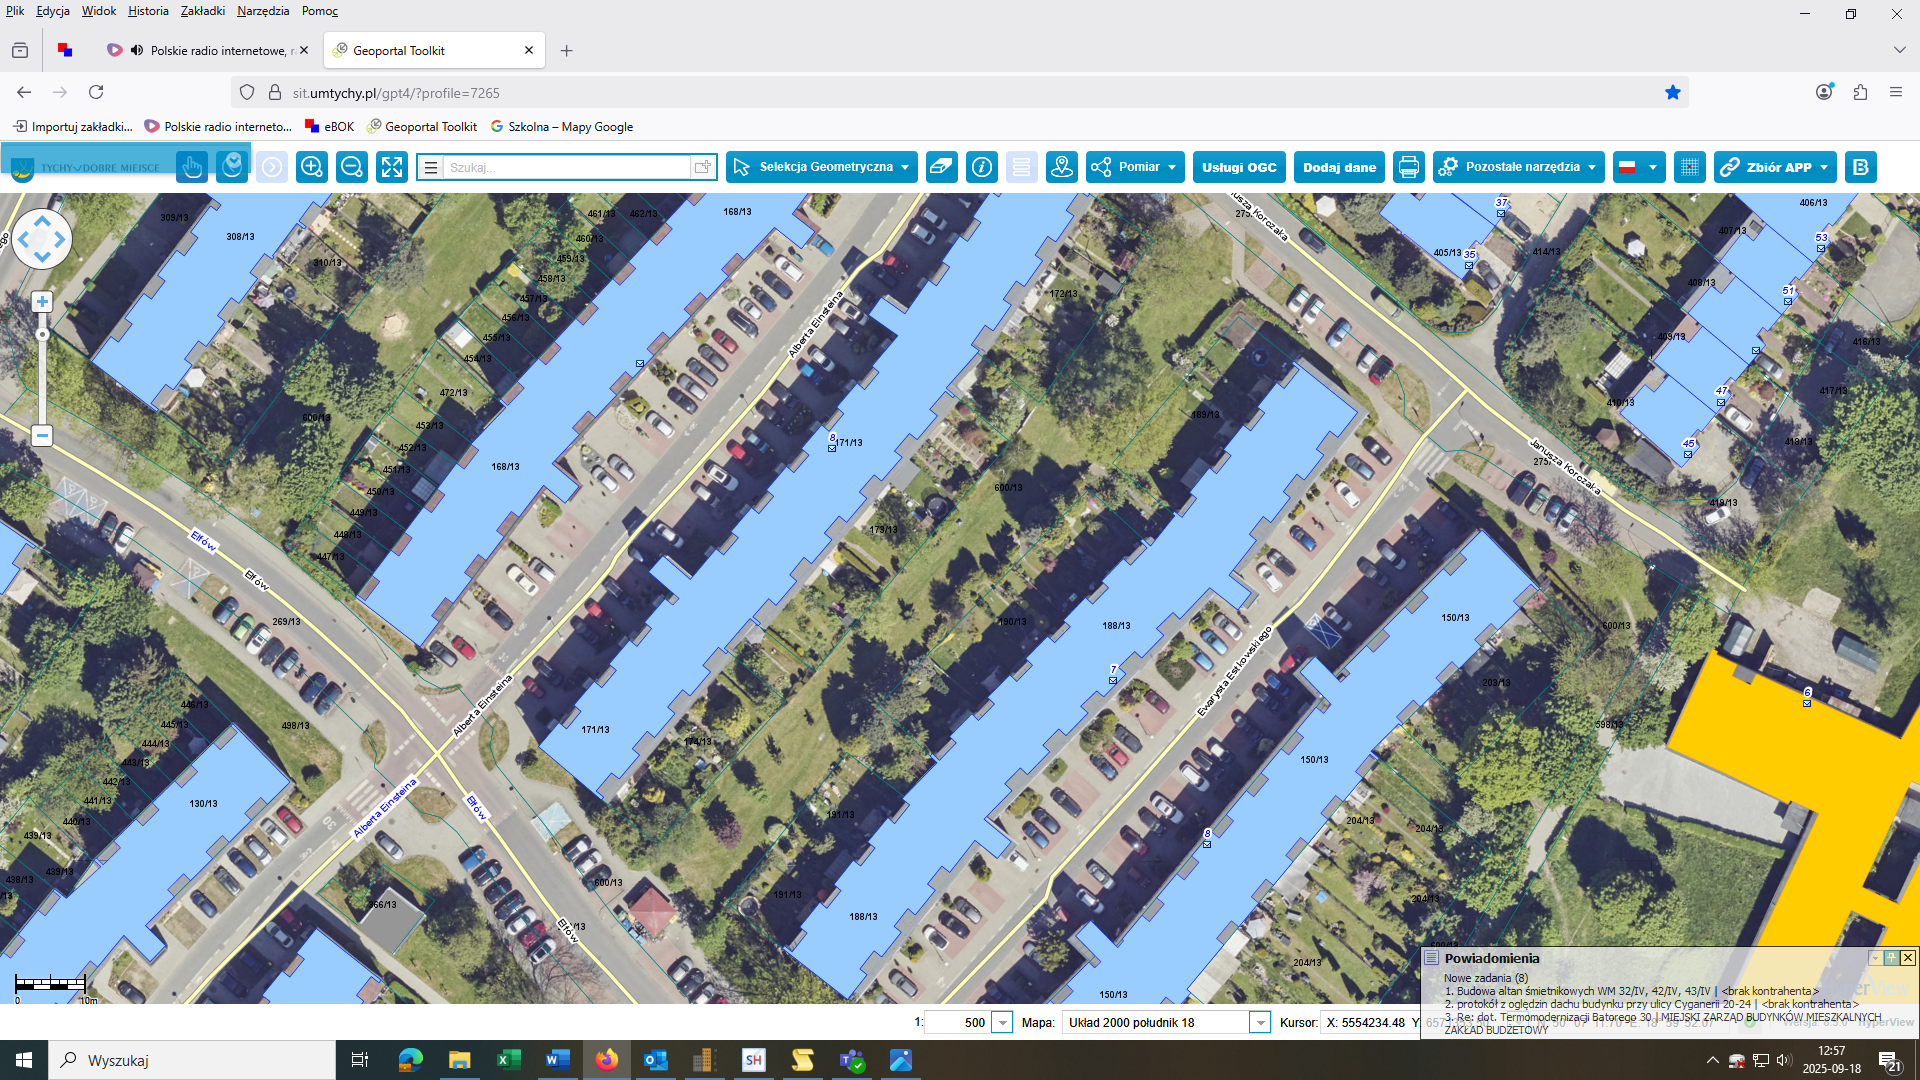1920x1080 pixels.
Task: Click the printer icon in toolbar
Action: (1408, 167)
